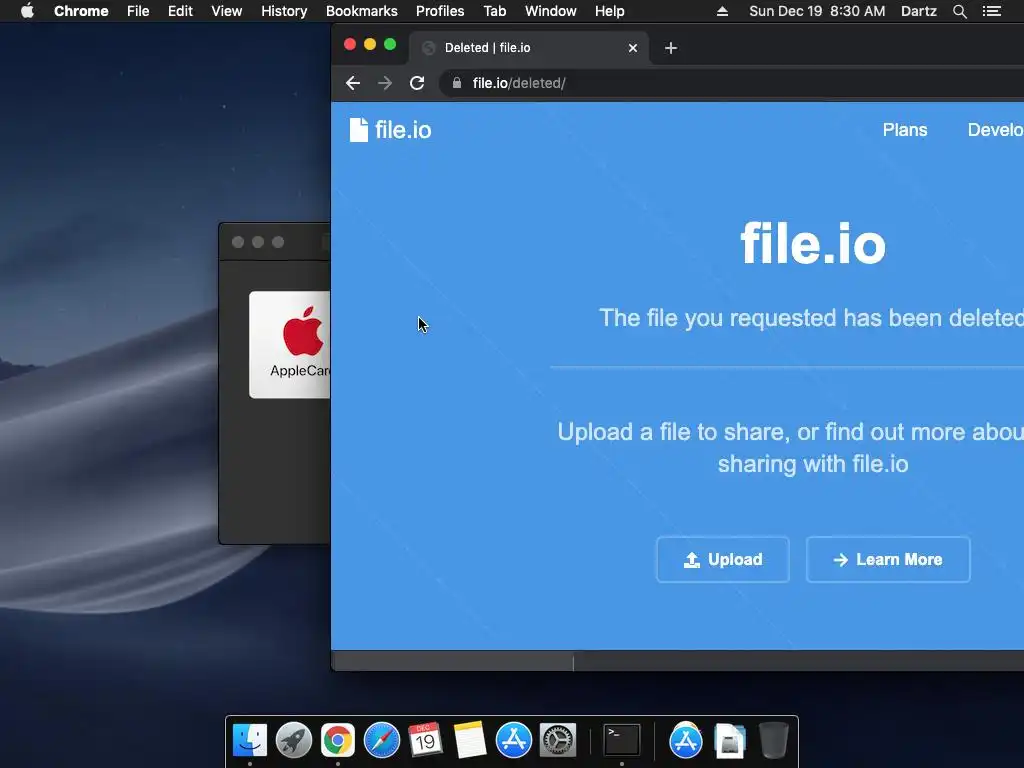1024x768 pixels.
Task: Open the Apple menu
Action: [27, 11]
